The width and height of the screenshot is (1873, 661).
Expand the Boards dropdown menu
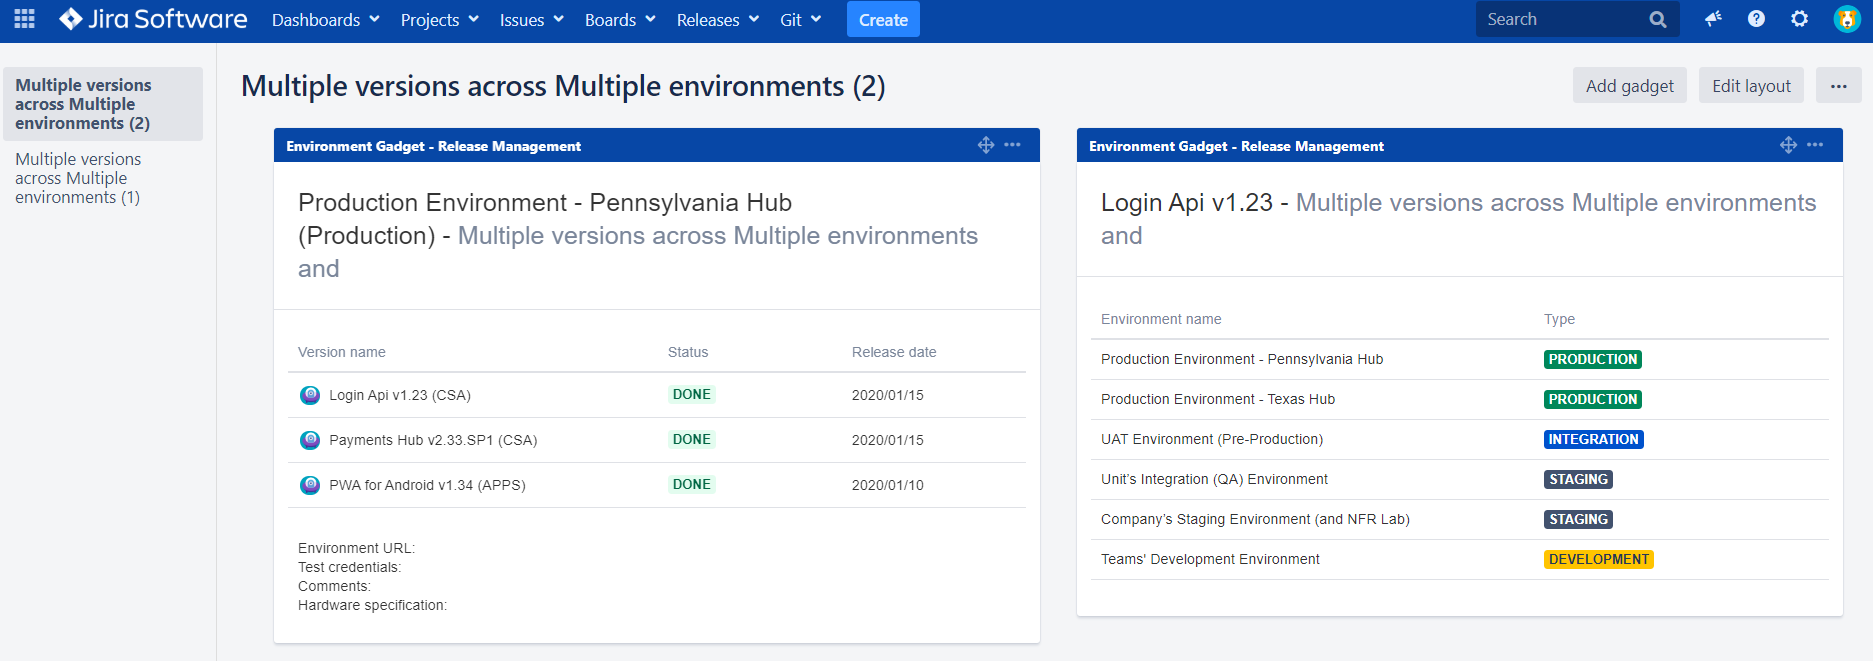(x=620, y=20)
